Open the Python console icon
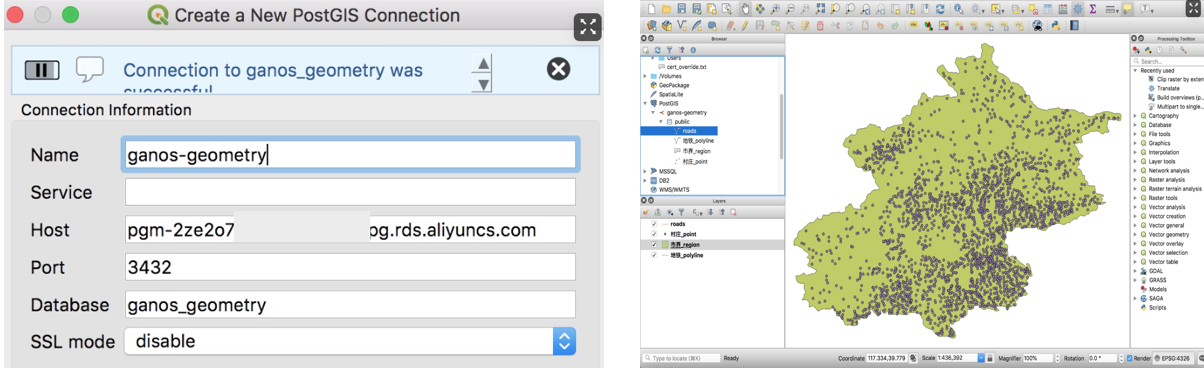This screenshot has height=370, width=1204. click(x=1055, y=25)
